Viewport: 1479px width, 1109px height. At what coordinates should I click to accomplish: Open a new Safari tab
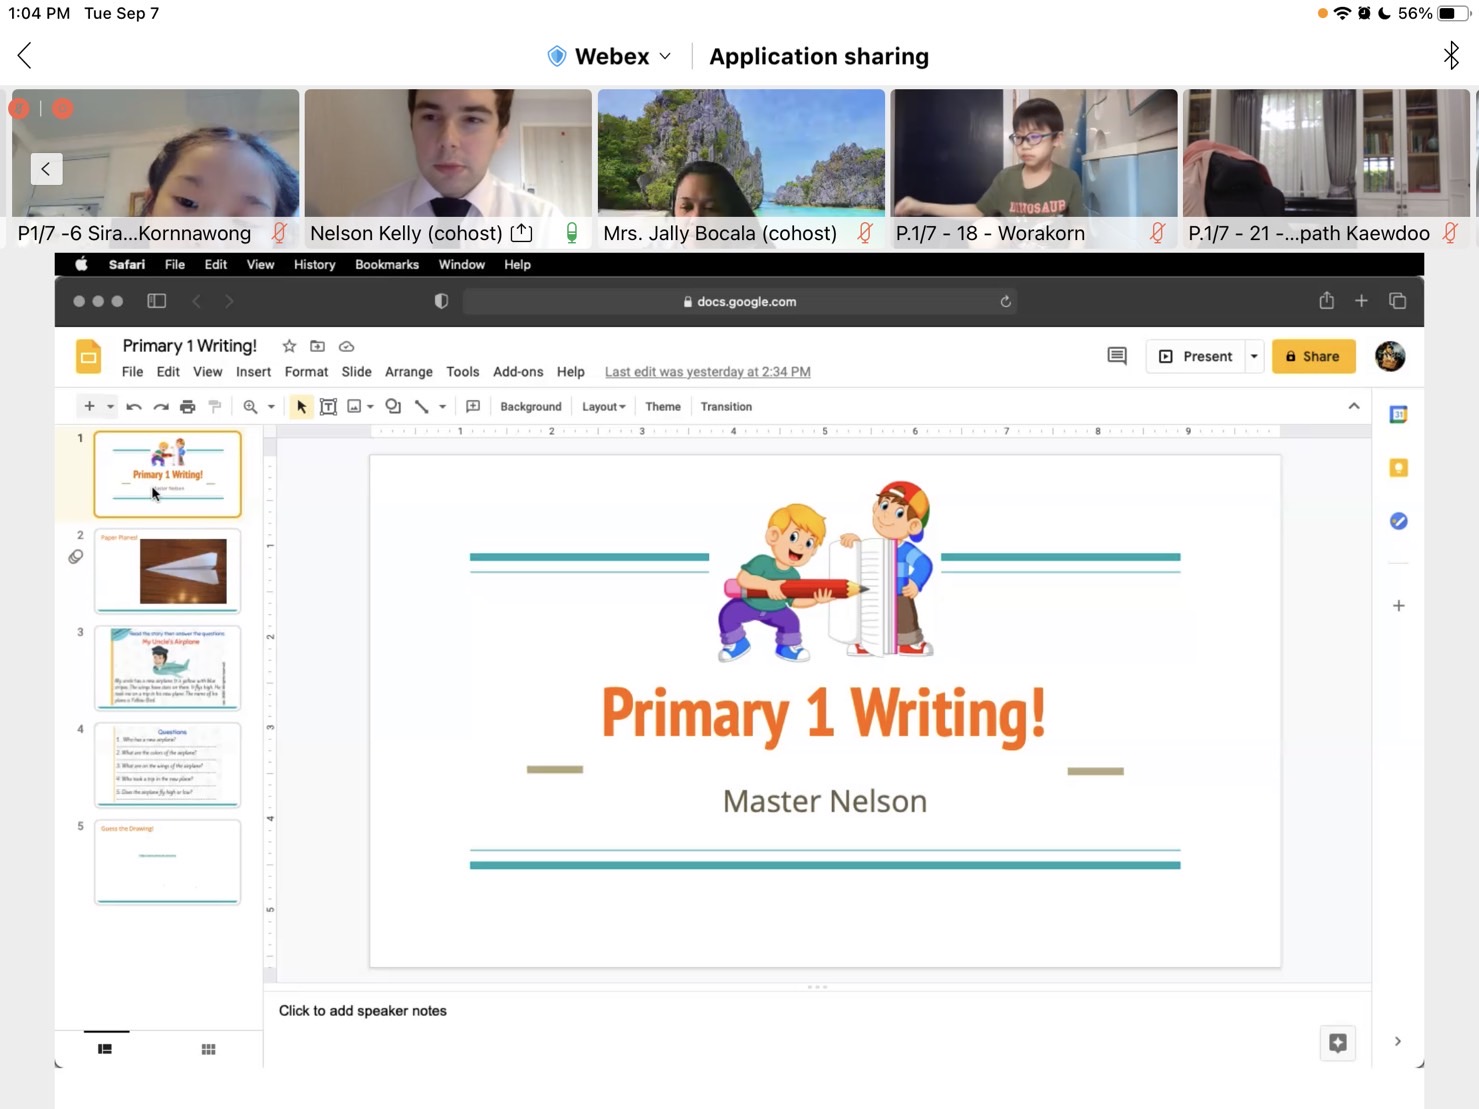pos(1361,301)
